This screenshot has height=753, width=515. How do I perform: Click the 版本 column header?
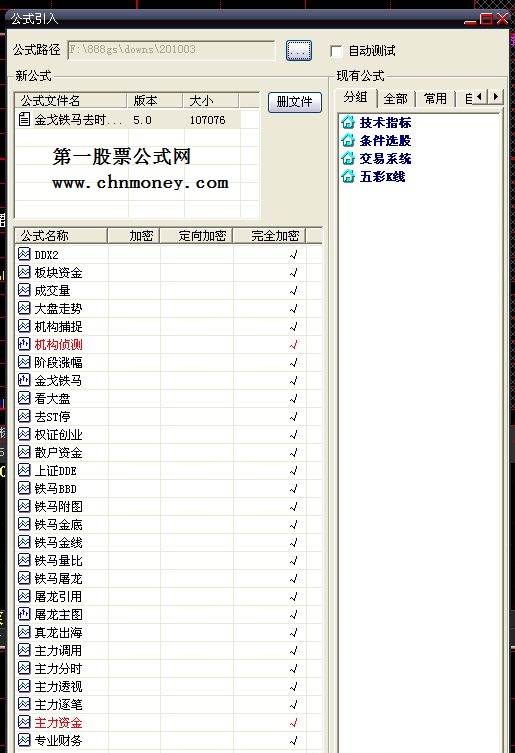pos(155,100)
